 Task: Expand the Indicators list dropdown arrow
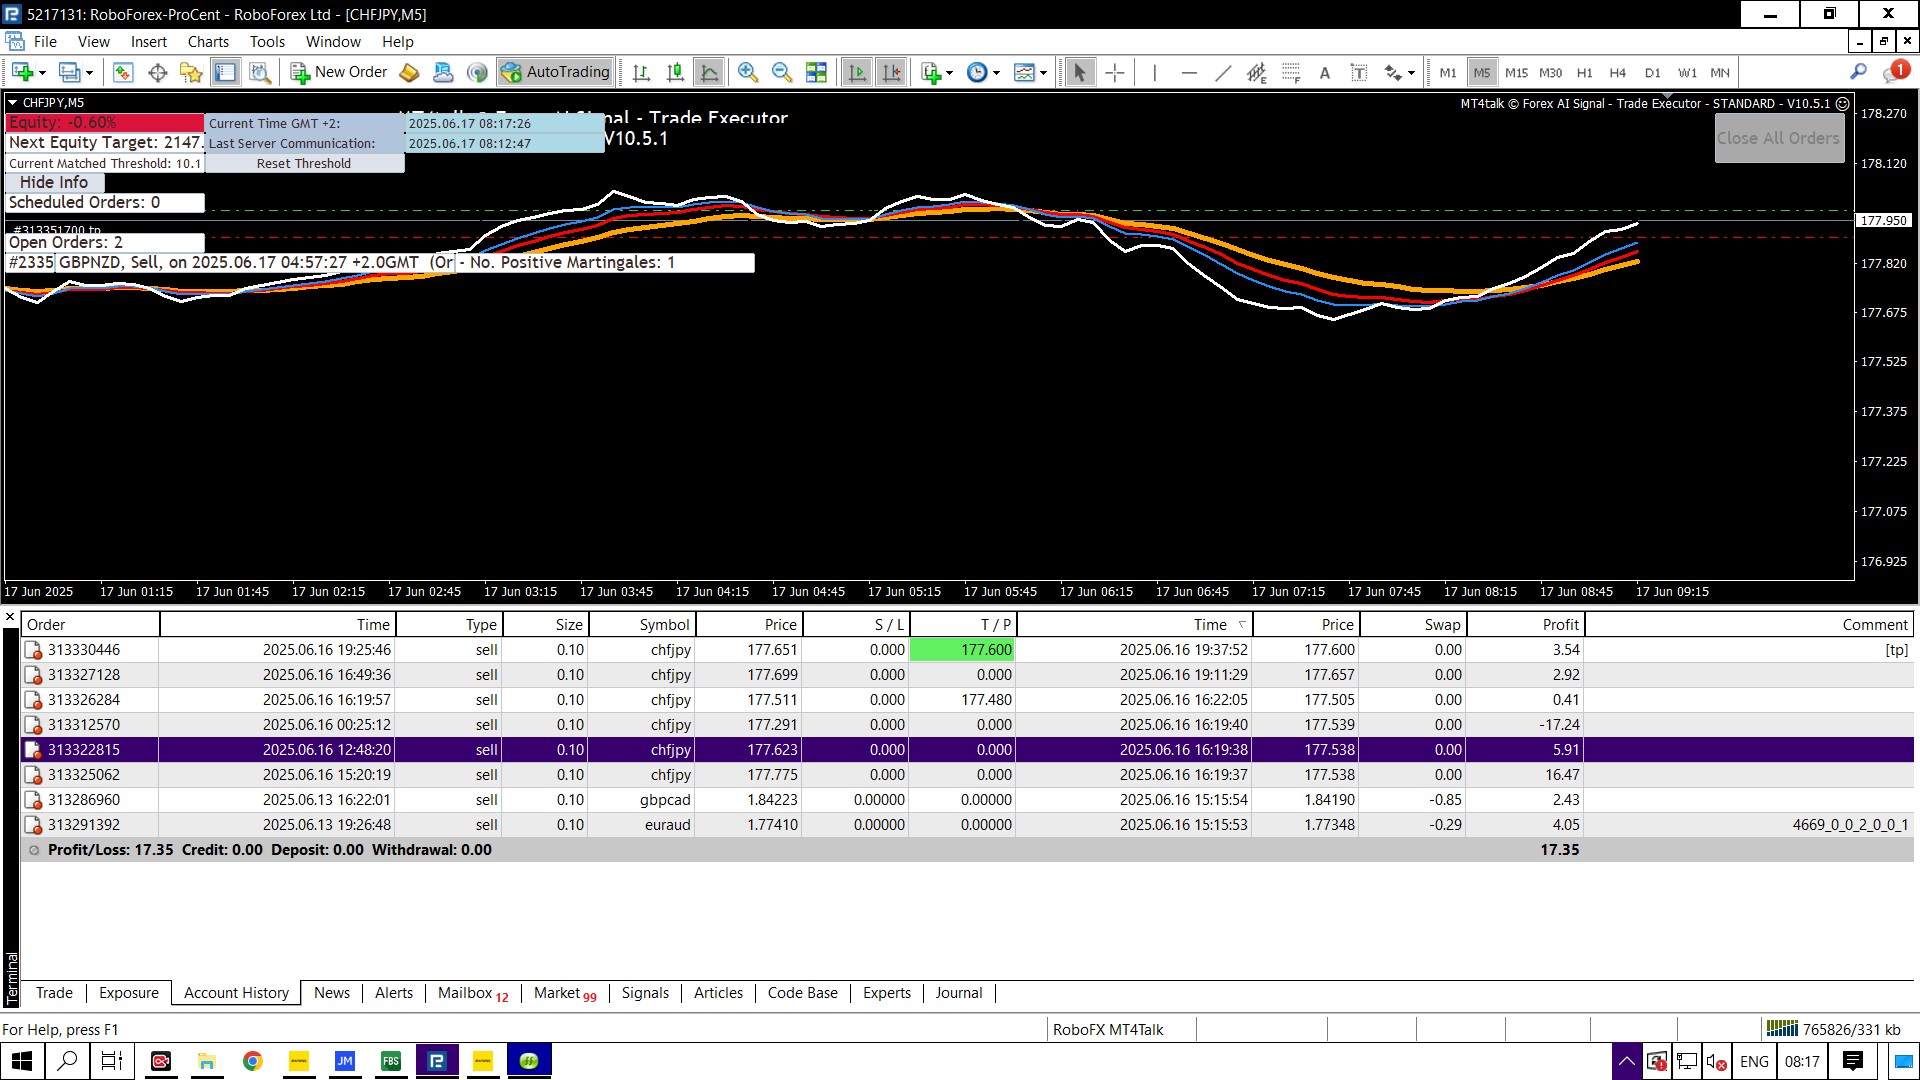click(949, 72)
